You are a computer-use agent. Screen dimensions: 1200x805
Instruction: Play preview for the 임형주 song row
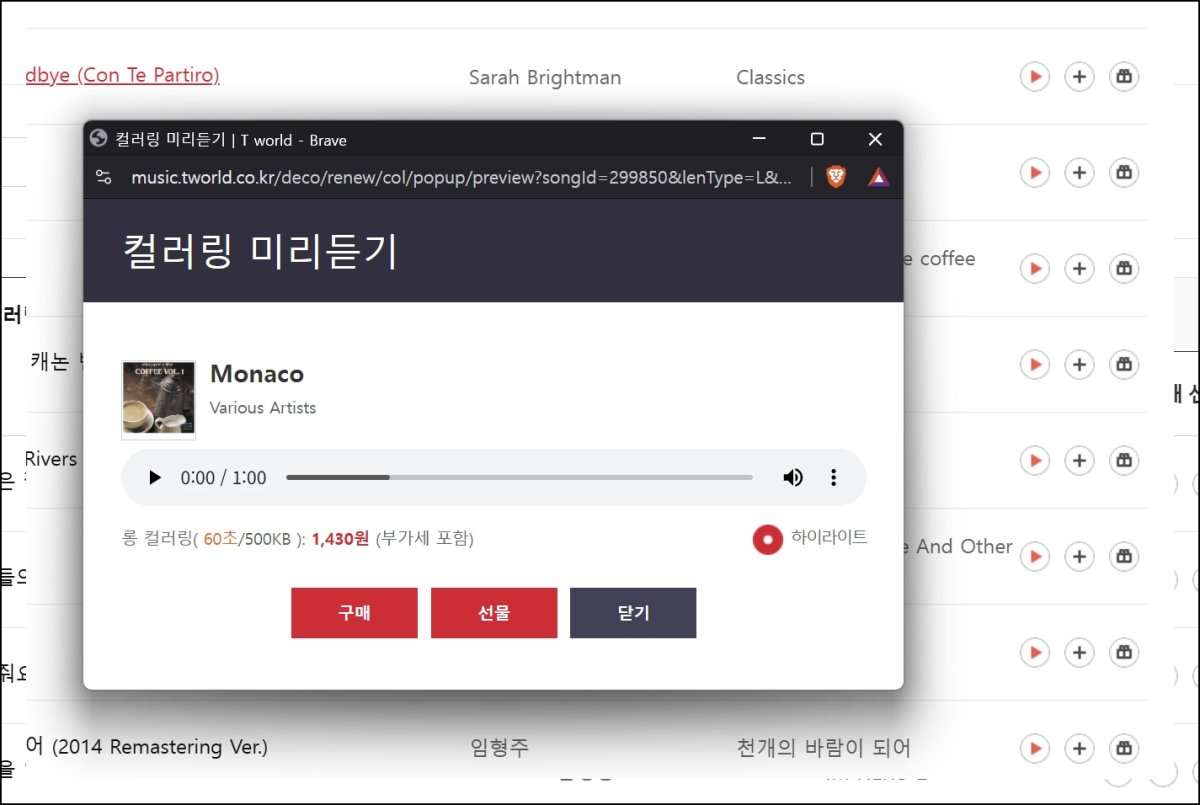click(x=1034, y=748)
